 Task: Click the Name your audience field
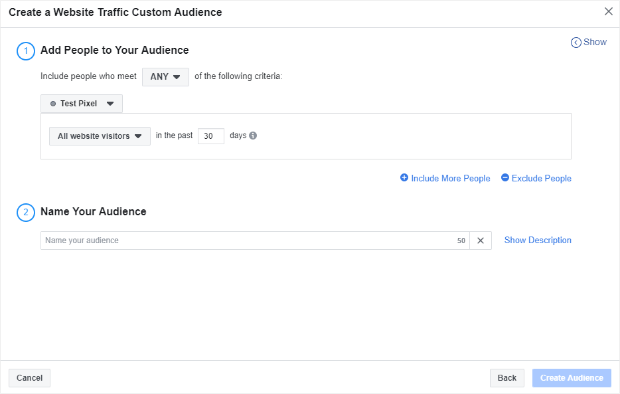click(255, 241)
